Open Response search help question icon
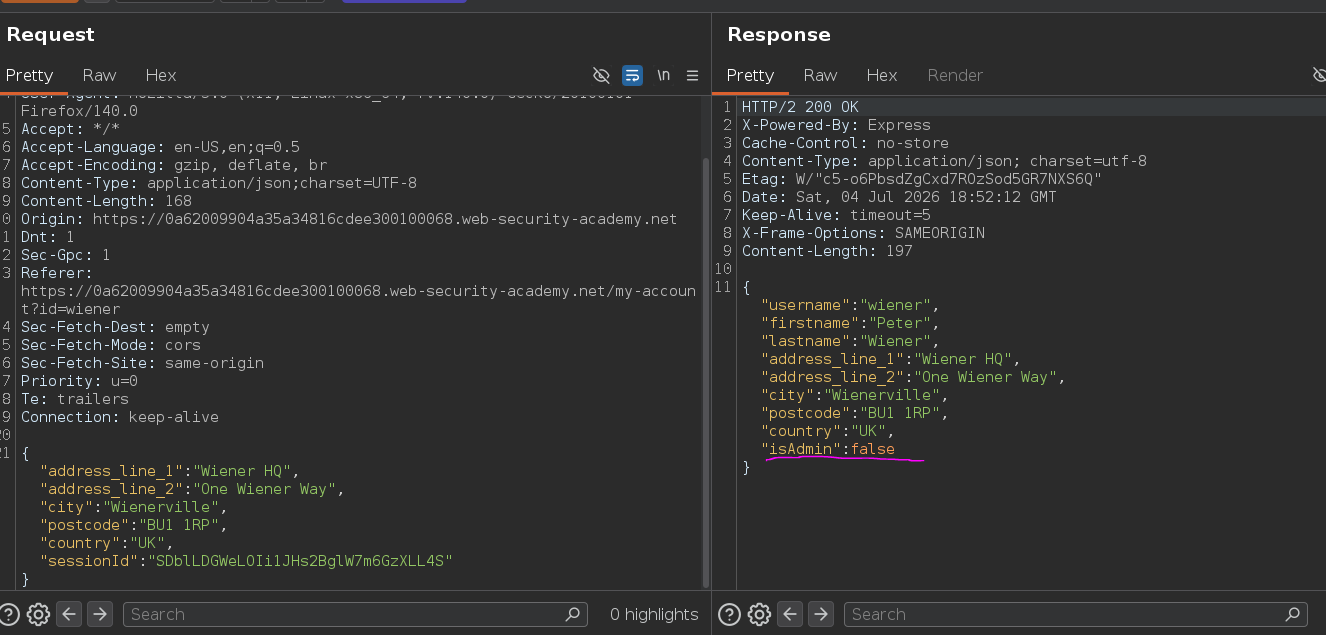This screenshot has width=1326, height=635. (730, 614)
